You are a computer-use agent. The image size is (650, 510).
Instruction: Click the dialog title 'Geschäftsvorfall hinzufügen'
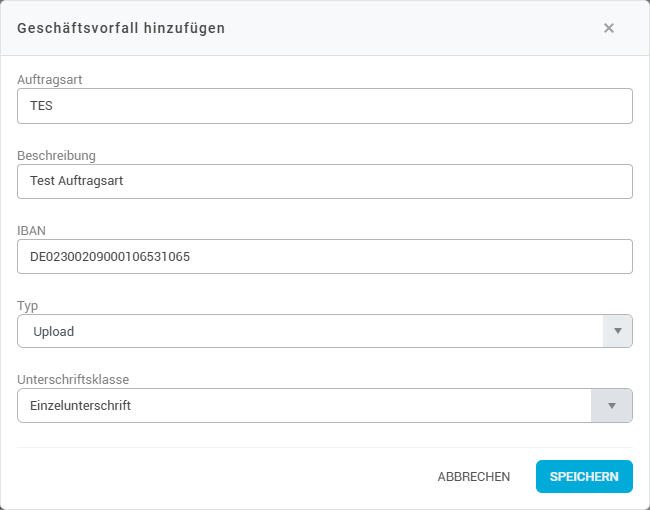click(121, 28)
